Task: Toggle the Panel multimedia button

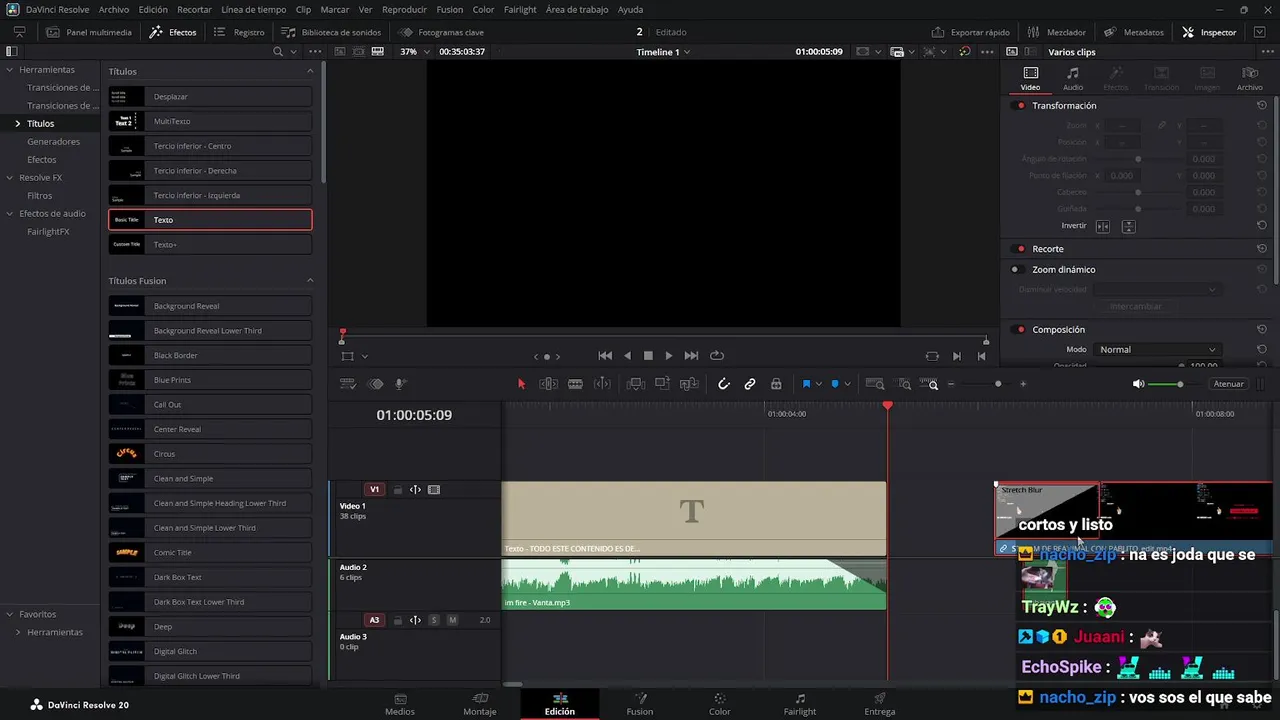Action: click(89, 32)
